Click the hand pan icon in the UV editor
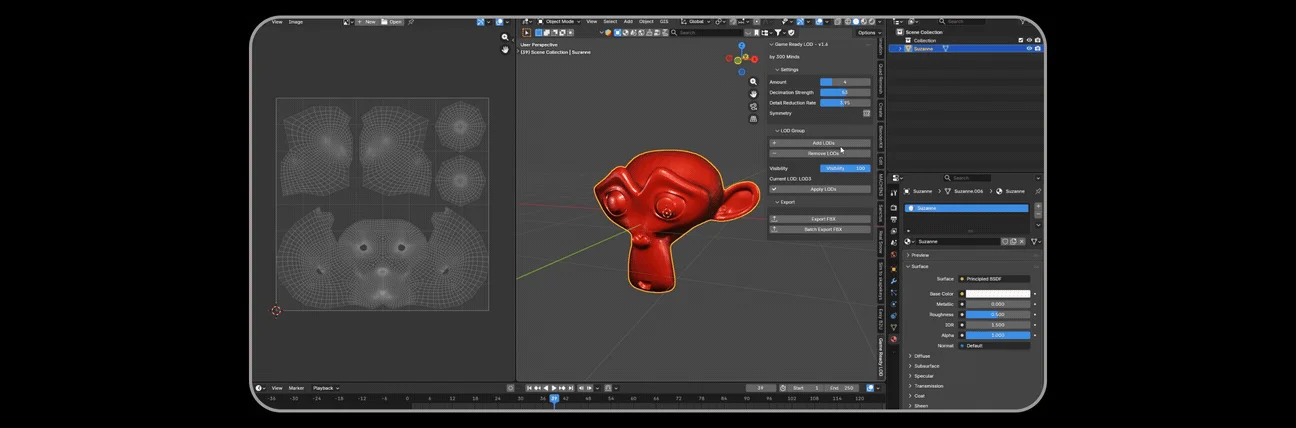Image resolution: width=1296 pixels, height=428 pixels. coord(505,49)
